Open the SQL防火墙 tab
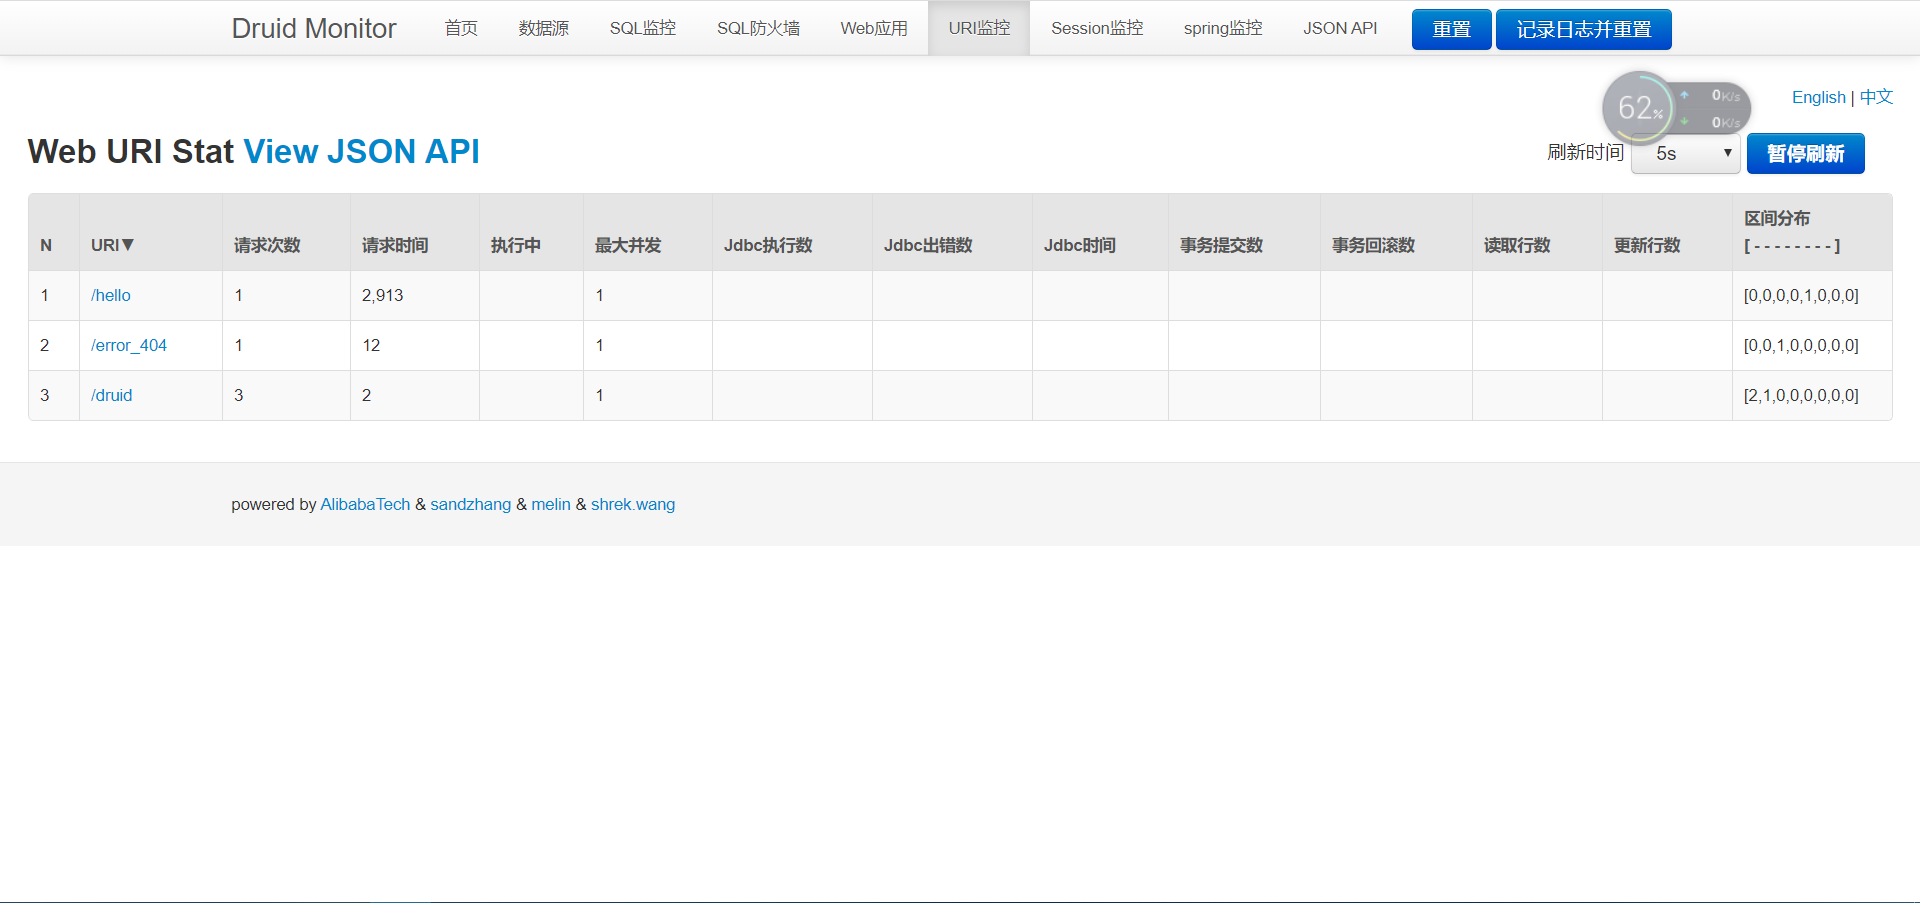The width and height of the screenshot is (1920, 903). pyautogui.click(x=758, y=28)
